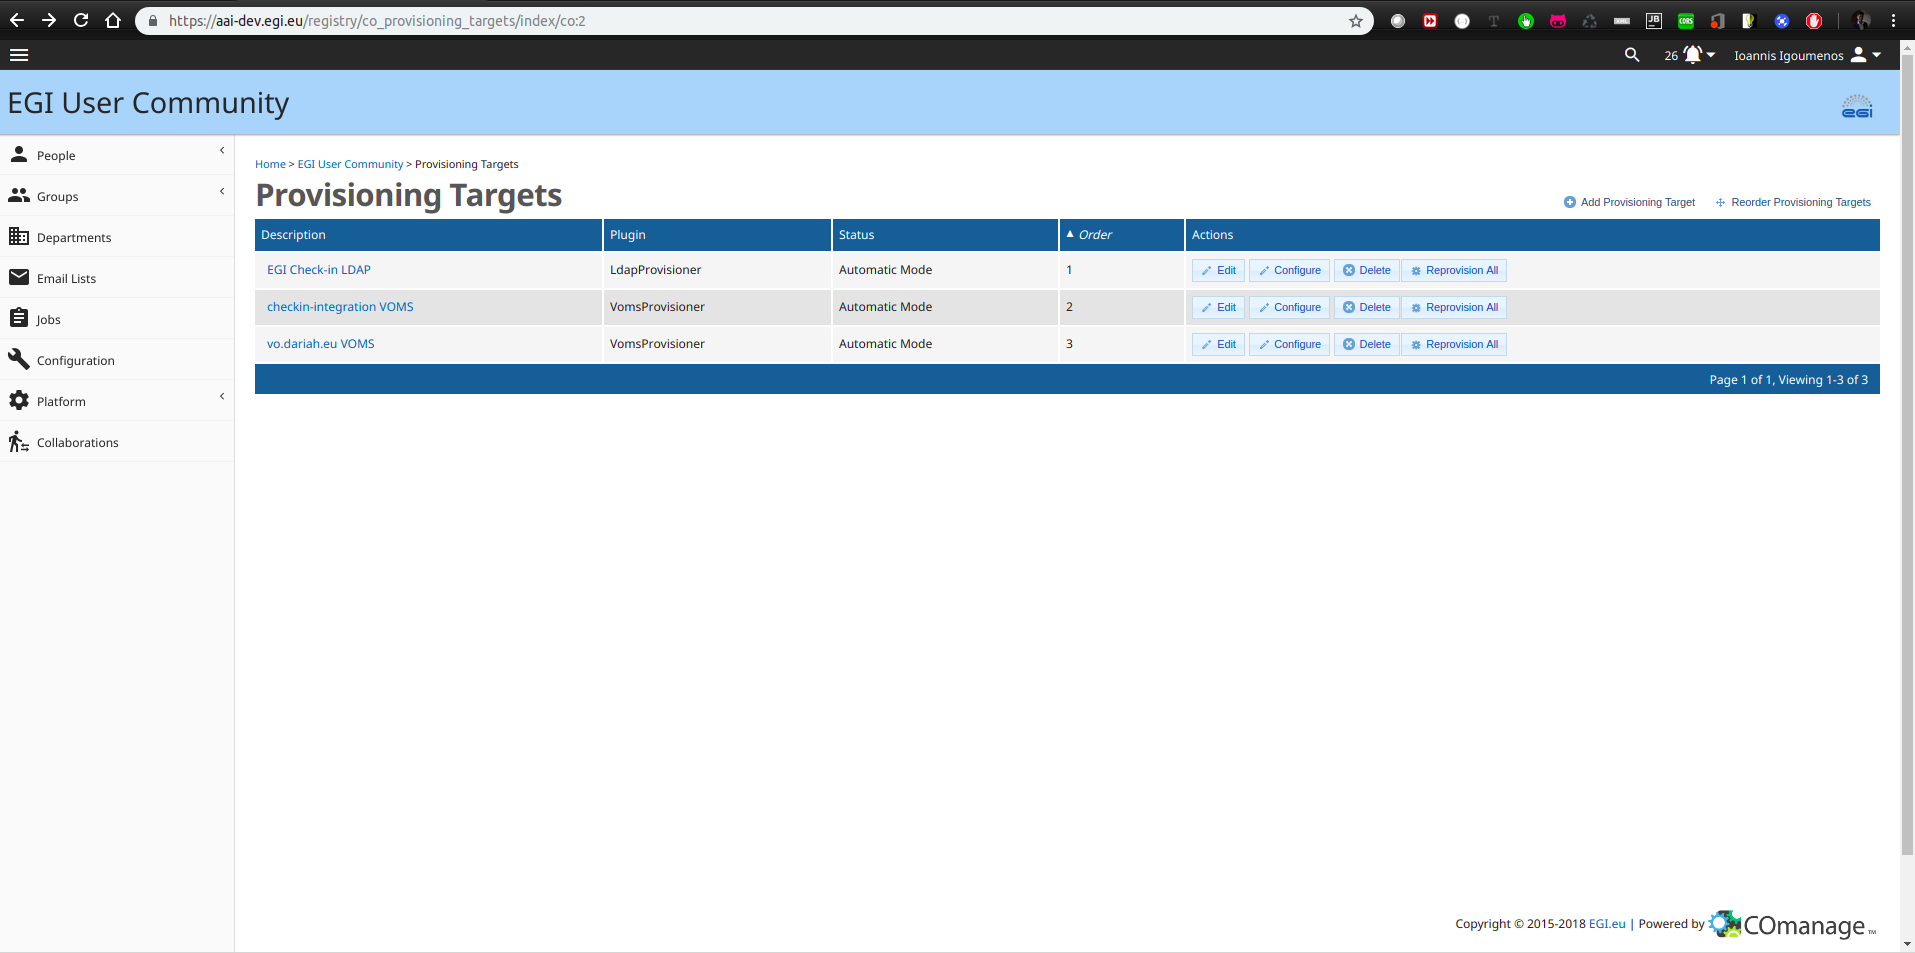Reprovision All for vo.dariah.eu VOMS
The image size is (1915, 953).
(1454, 344)
